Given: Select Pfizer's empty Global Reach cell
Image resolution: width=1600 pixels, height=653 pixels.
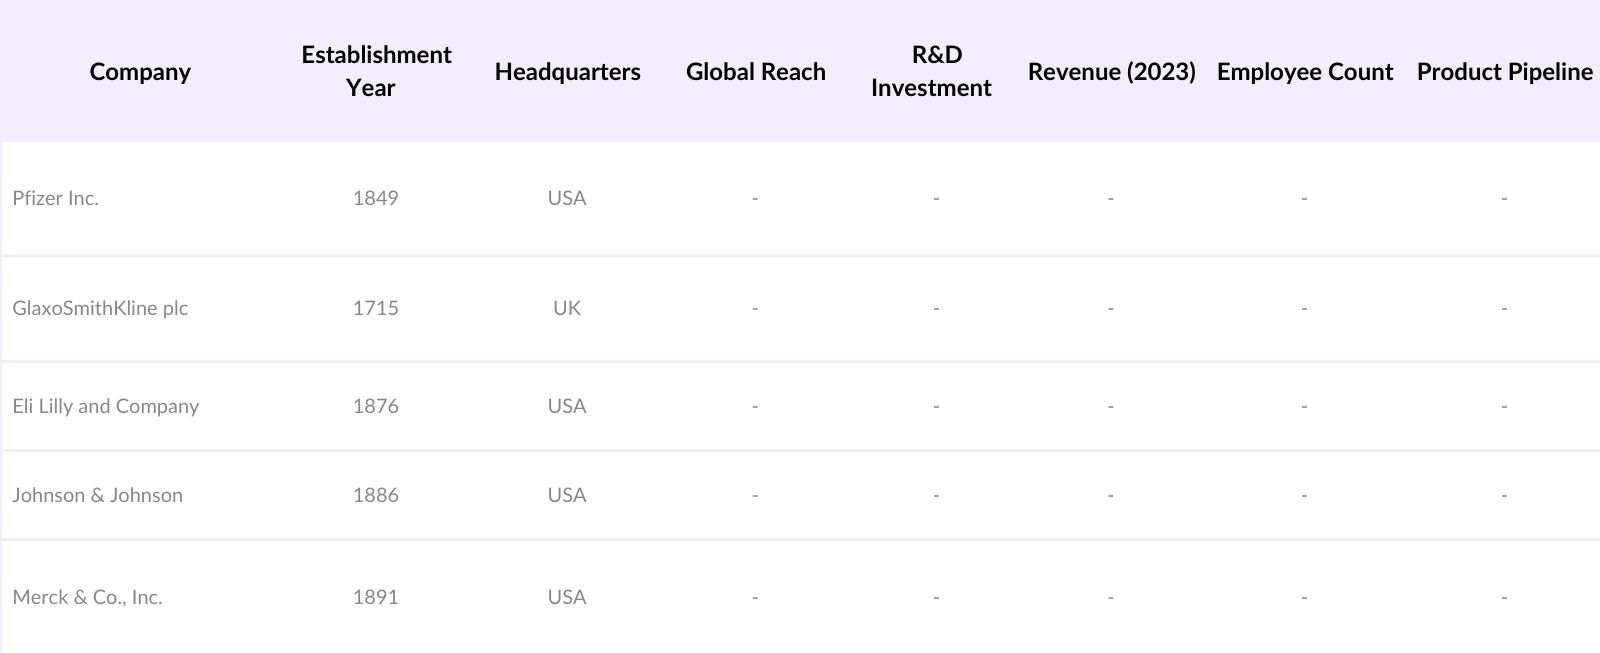Looking at the screenshot, I should 755,198.
